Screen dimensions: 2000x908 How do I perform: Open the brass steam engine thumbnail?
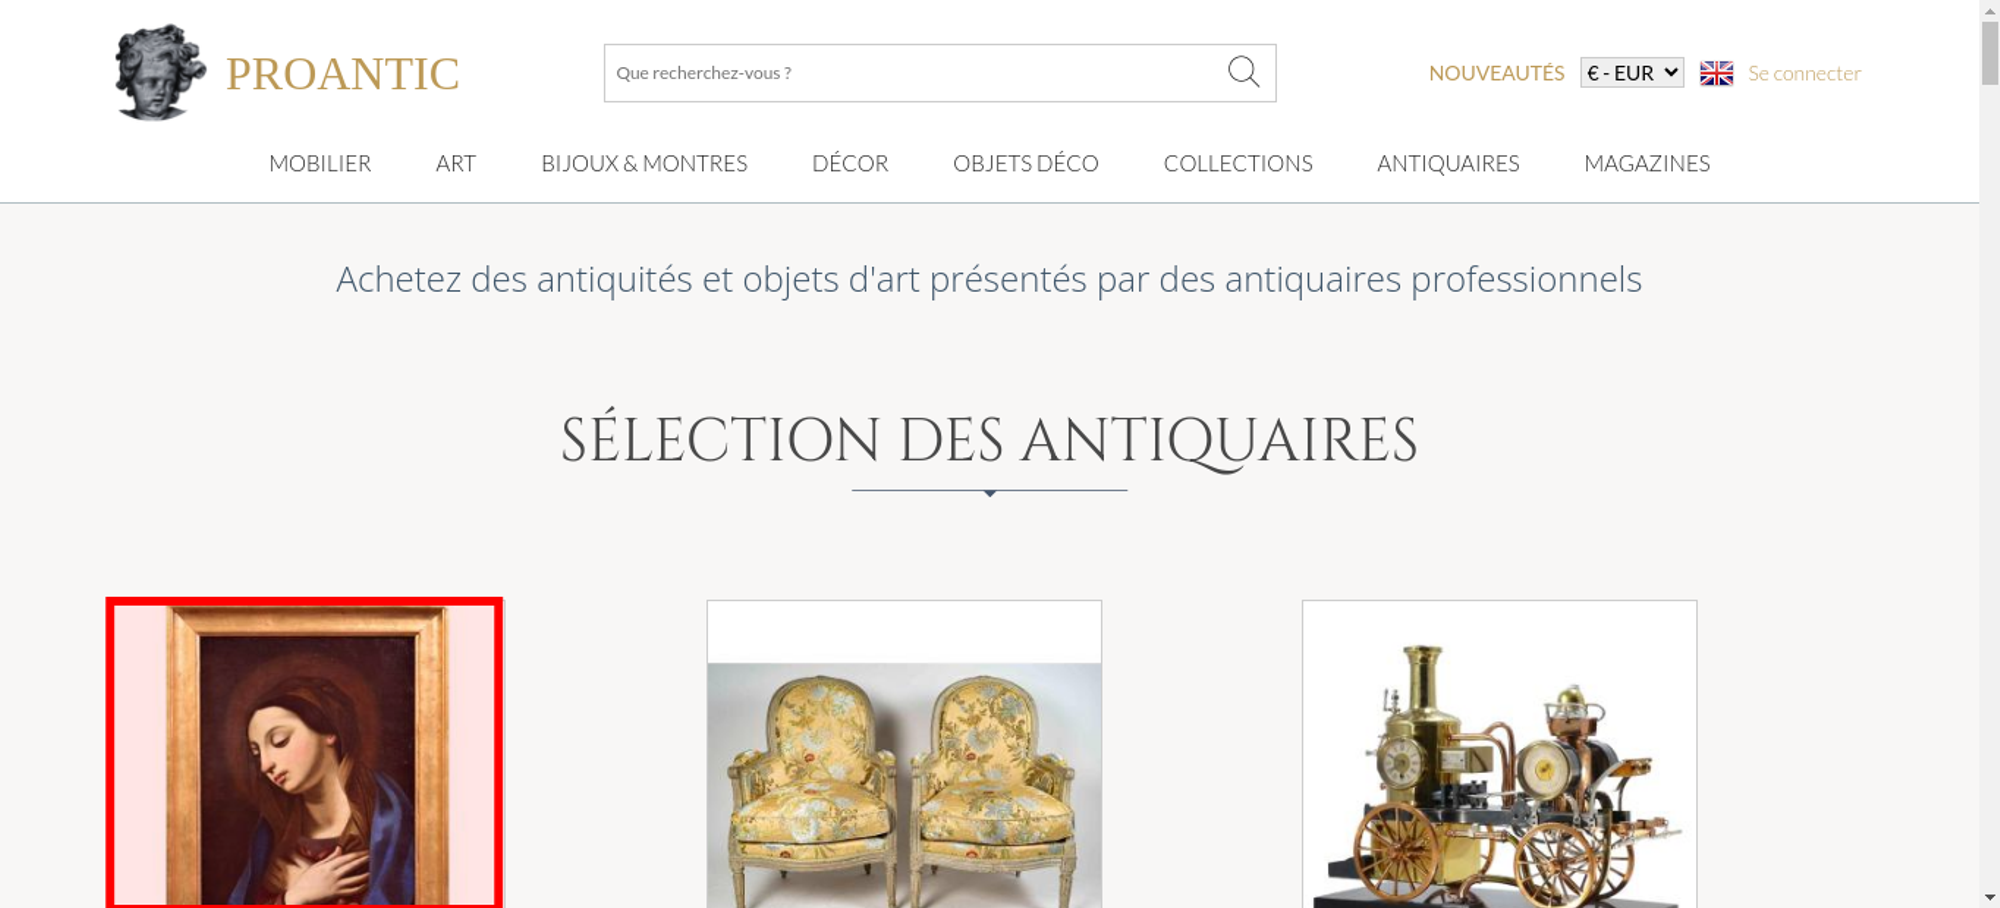(1499, 754)
